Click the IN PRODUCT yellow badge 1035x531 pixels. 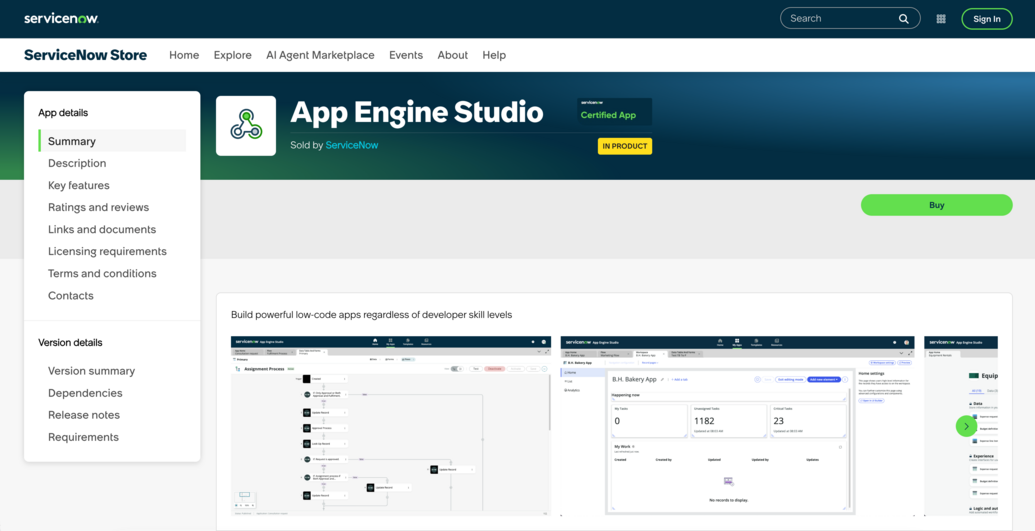[x=624, y=146]
